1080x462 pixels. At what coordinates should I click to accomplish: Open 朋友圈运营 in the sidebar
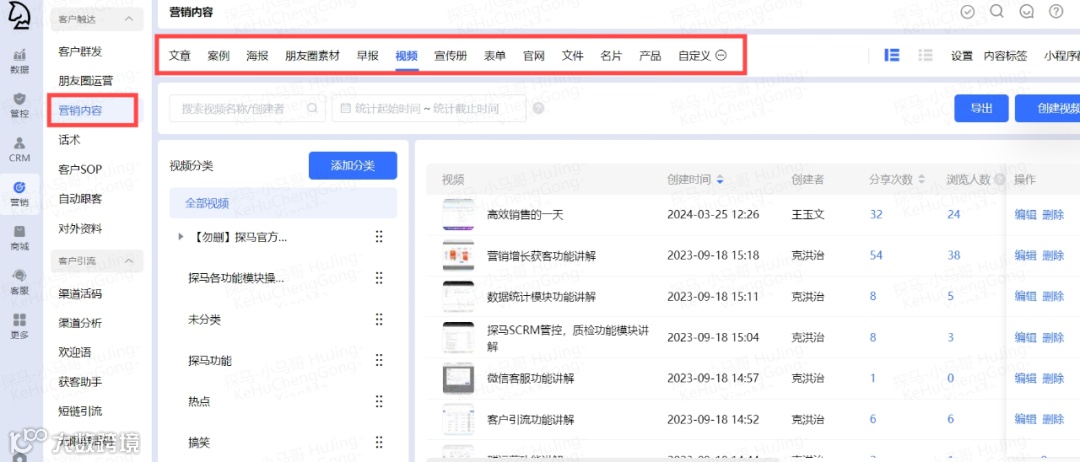86,81
